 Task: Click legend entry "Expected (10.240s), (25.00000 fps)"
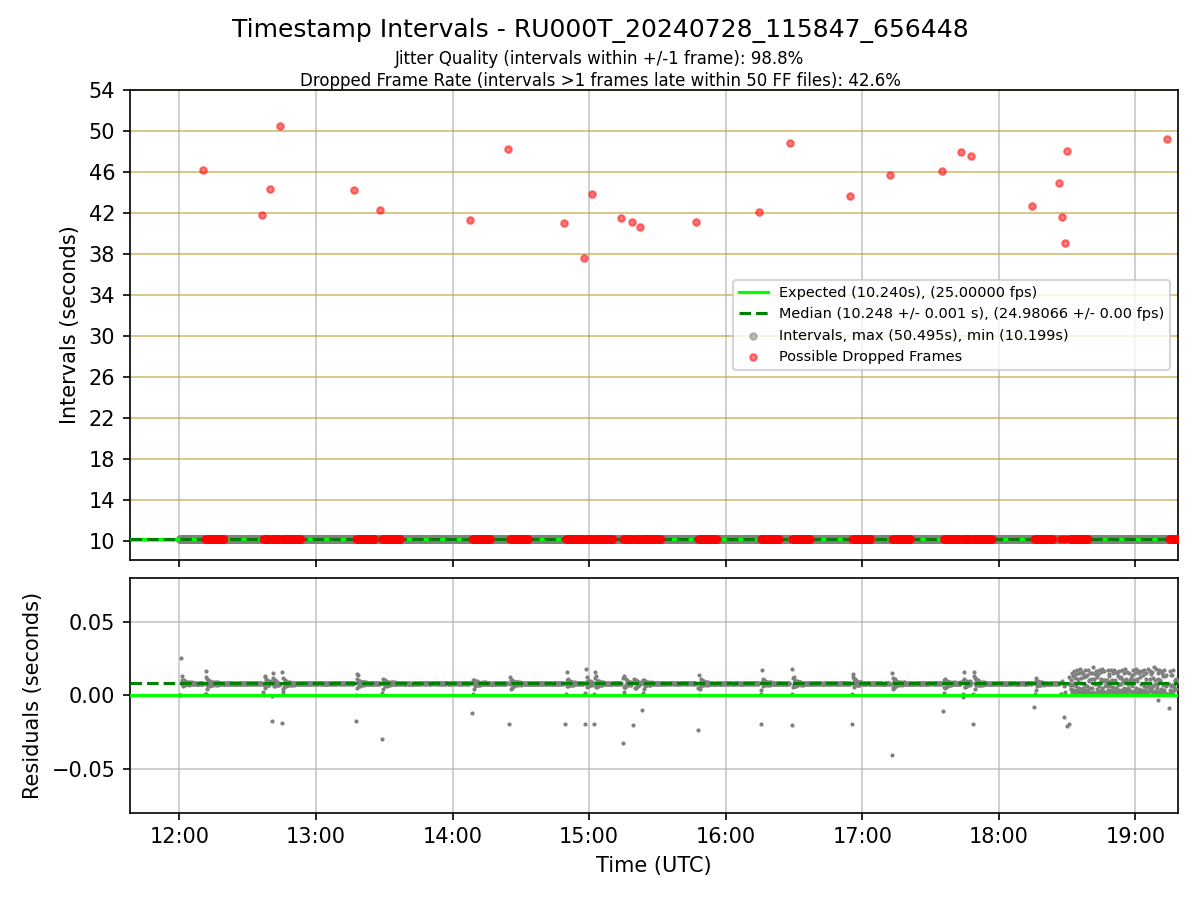coord(908,292)
